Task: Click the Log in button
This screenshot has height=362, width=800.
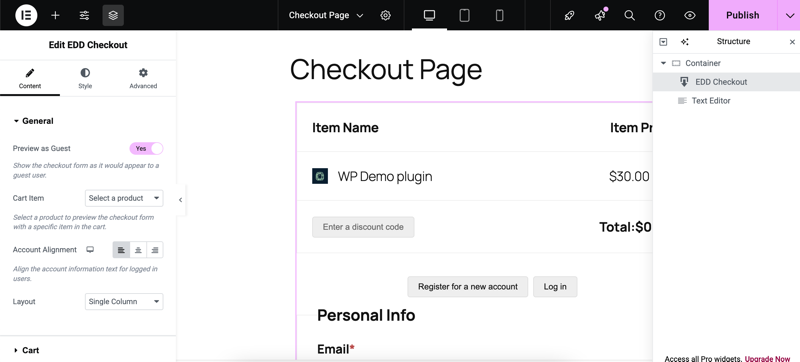Action: click(555, 287)
